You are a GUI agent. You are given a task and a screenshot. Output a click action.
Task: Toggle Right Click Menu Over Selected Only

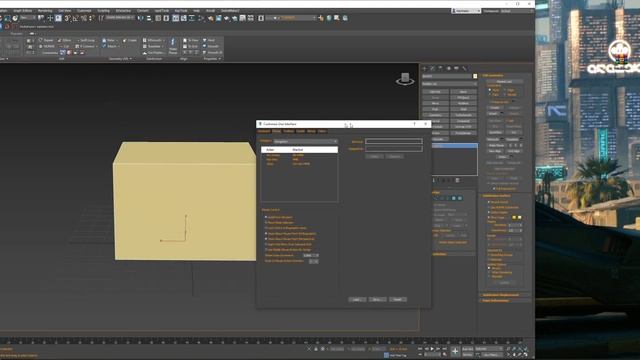(266, 244)
